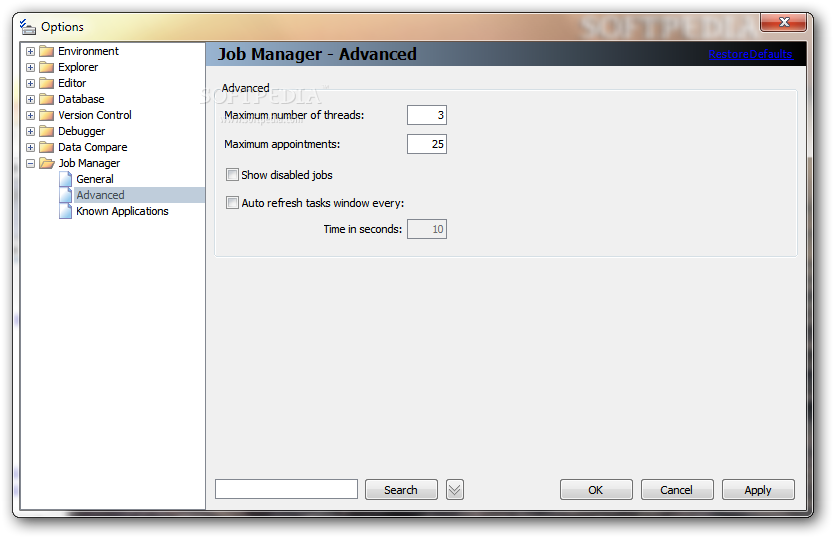
Task: Click the Known Applications page icon
Action: click(x=65, y=211)
